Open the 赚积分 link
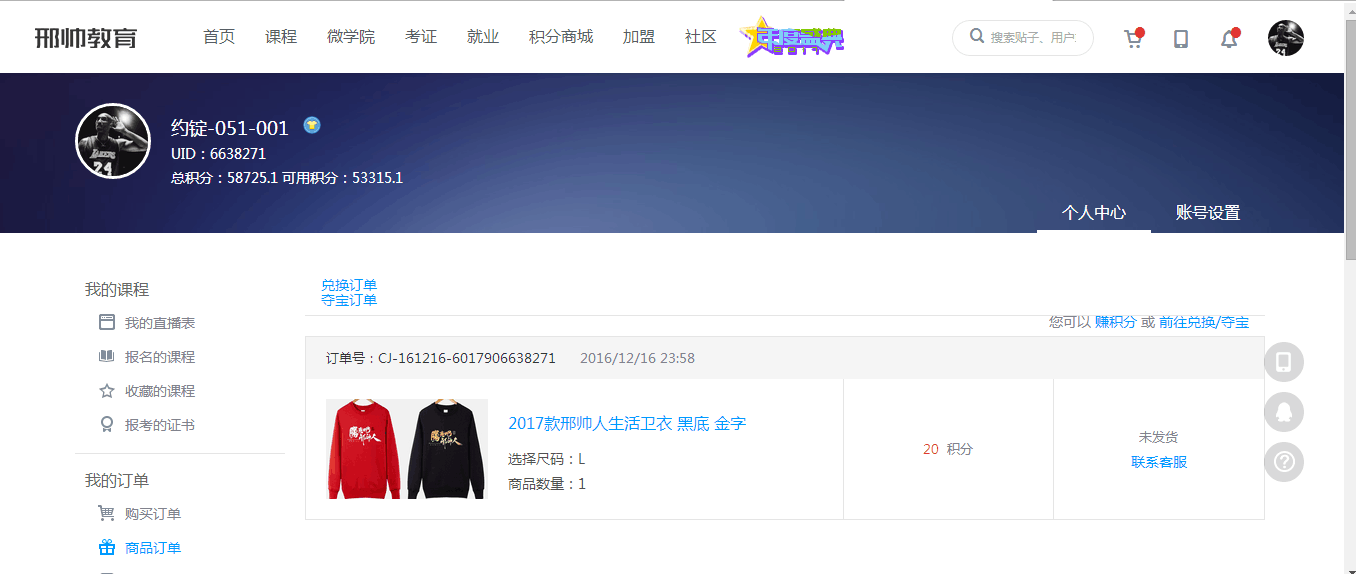1356x574 pixels. (1115, 322)
